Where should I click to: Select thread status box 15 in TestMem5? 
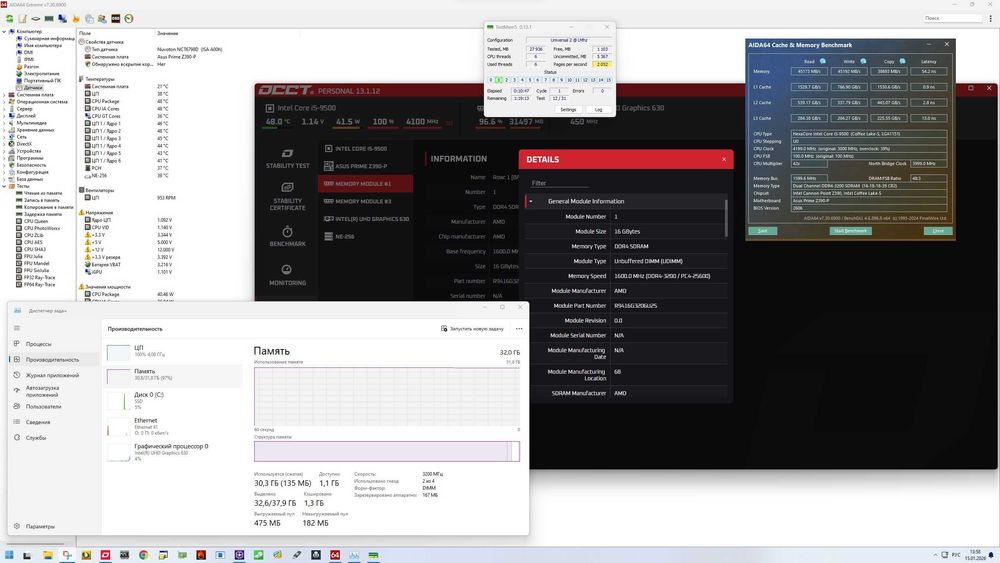click(x=608, y=80)
